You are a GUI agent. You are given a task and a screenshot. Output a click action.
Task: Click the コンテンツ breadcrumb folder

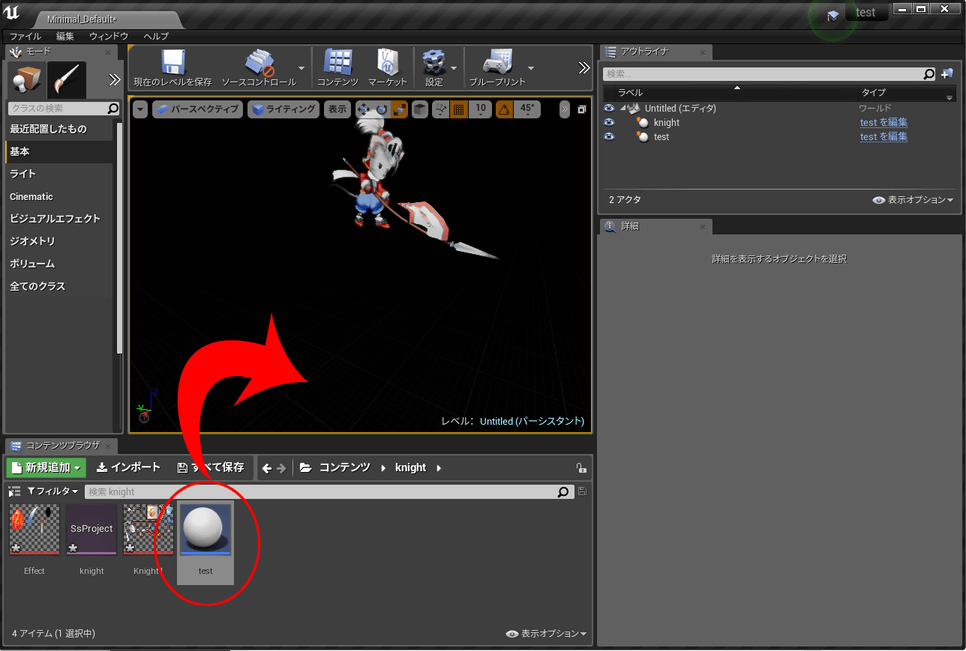click(x=344, y=467)
